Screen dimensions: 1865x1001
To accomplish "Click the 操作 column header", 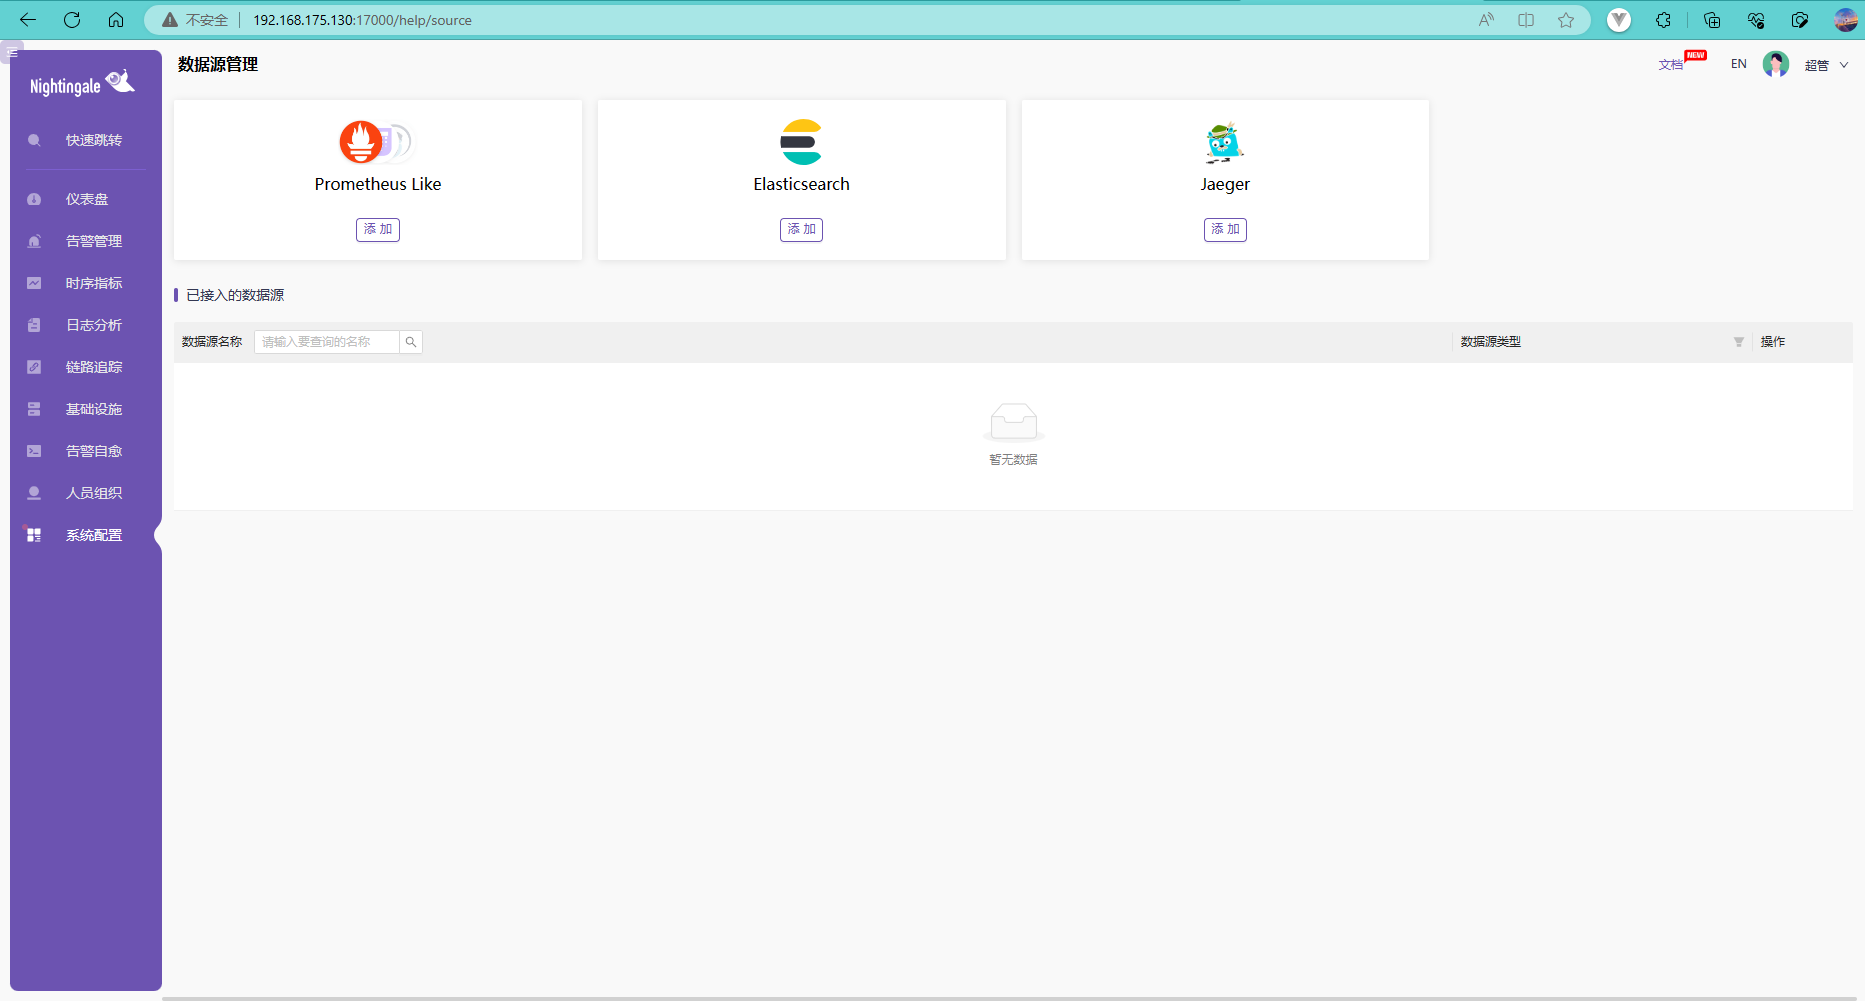I will click(1773, 342).
